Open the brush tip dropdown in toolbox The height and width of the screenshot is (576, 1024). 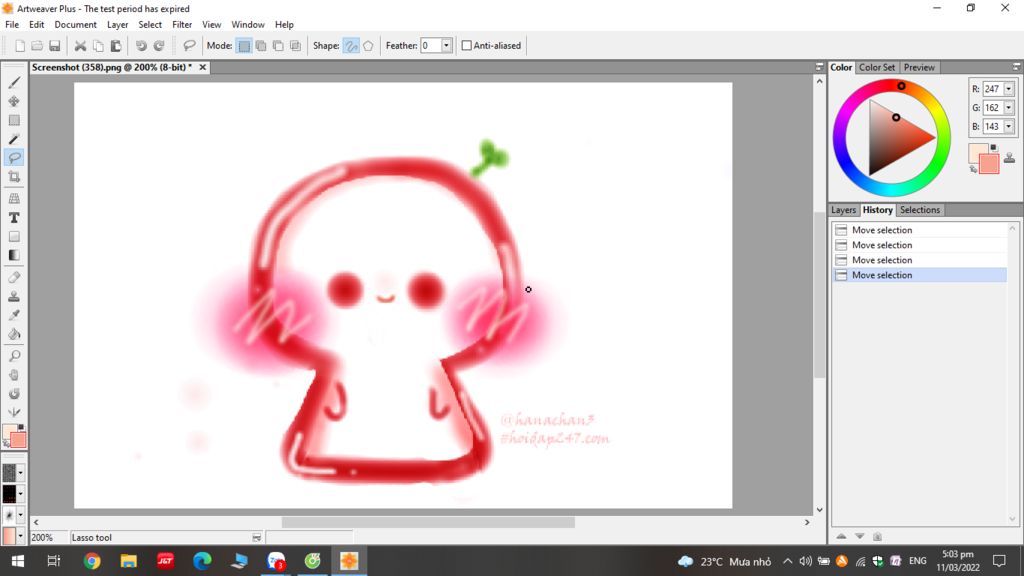coord(20,515)
